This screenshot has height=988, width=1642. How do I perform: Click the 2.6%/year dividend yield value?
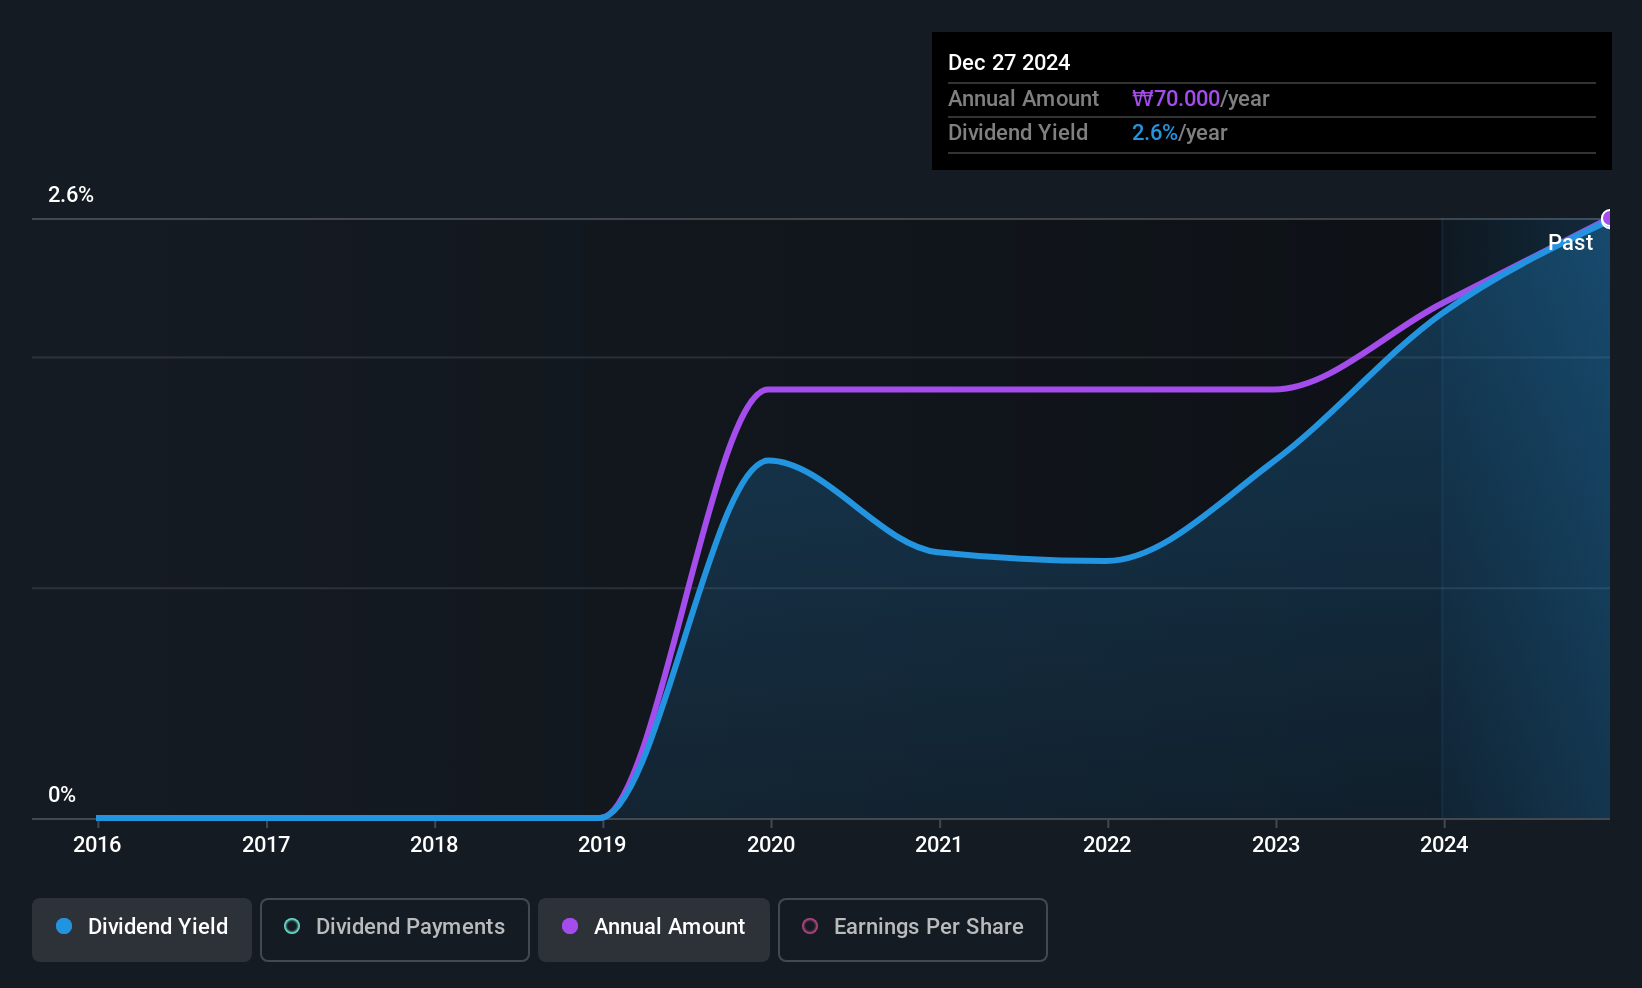[x=1179, y=133]
